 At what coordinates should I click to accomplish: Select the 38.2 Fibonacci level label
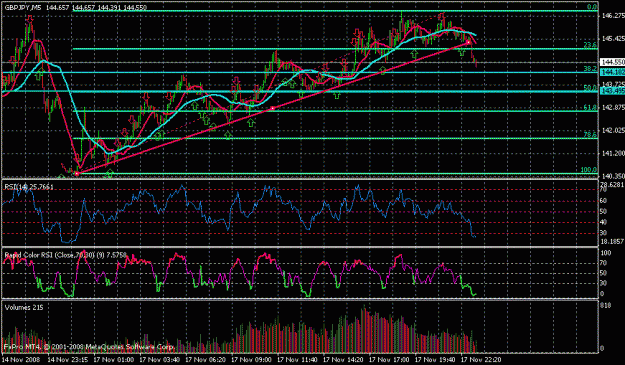pyautogui.click(x=590, y=69)
